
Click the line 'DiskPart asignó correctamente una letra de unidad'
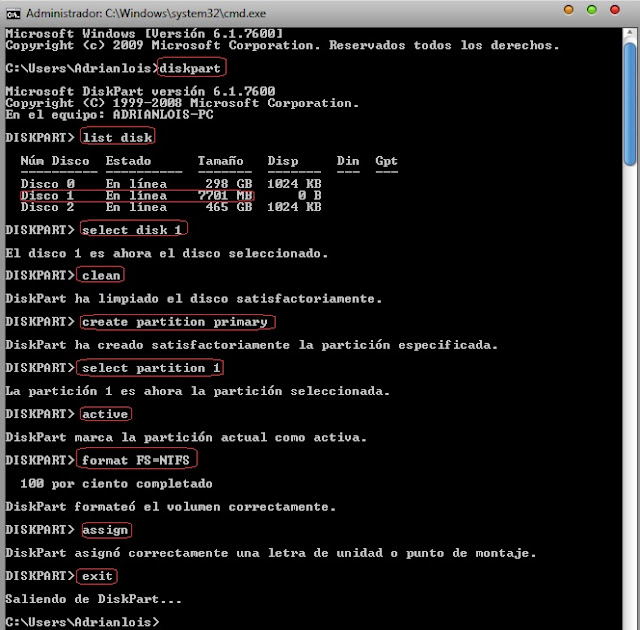coord(271,553)
